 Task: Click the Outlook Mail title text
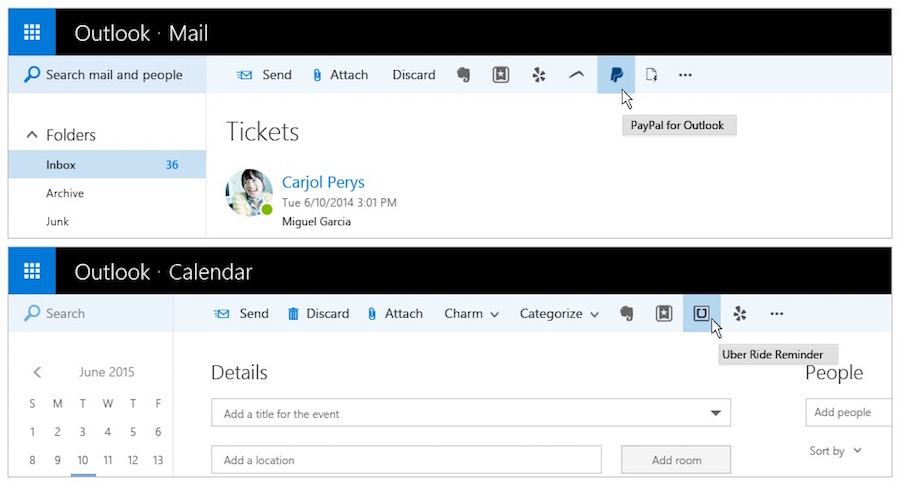click(x=141, y=33)
